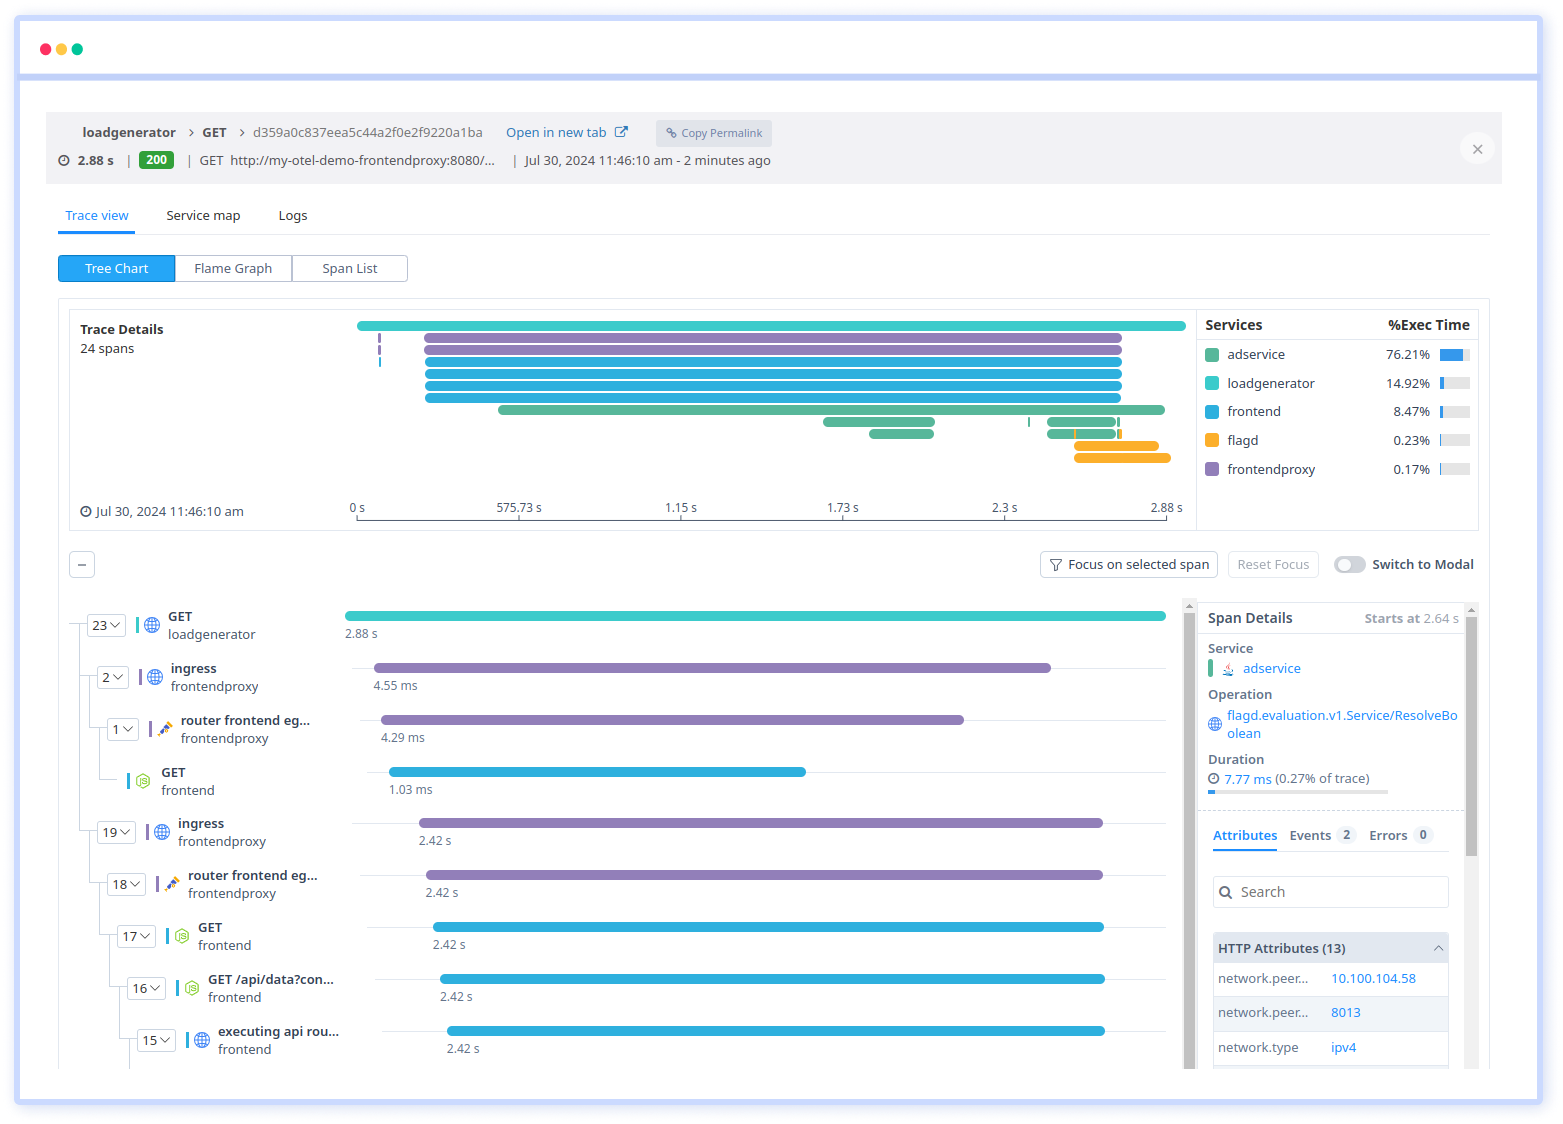Screen dimensions: 1563x1124
Task: Click the Java icon next to adservice link
Action: (x=1228, y=669)
